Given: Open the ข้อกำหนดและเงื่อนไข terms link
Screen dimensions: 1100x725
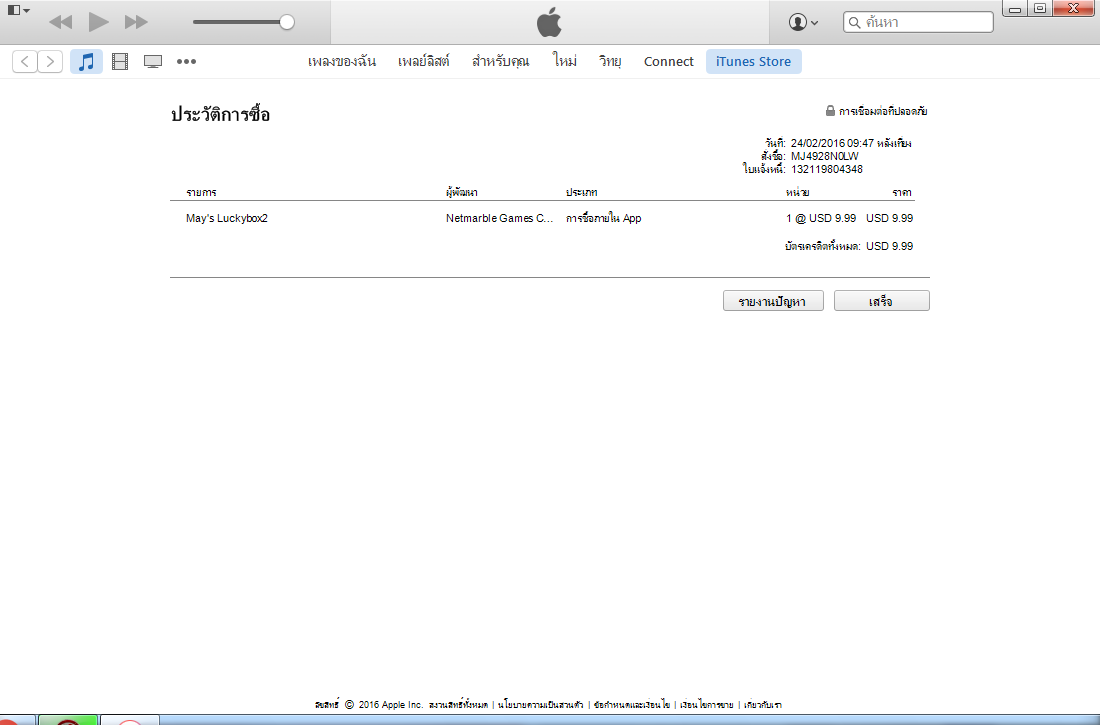Looking at the screenshot, I should click(631, 705).
